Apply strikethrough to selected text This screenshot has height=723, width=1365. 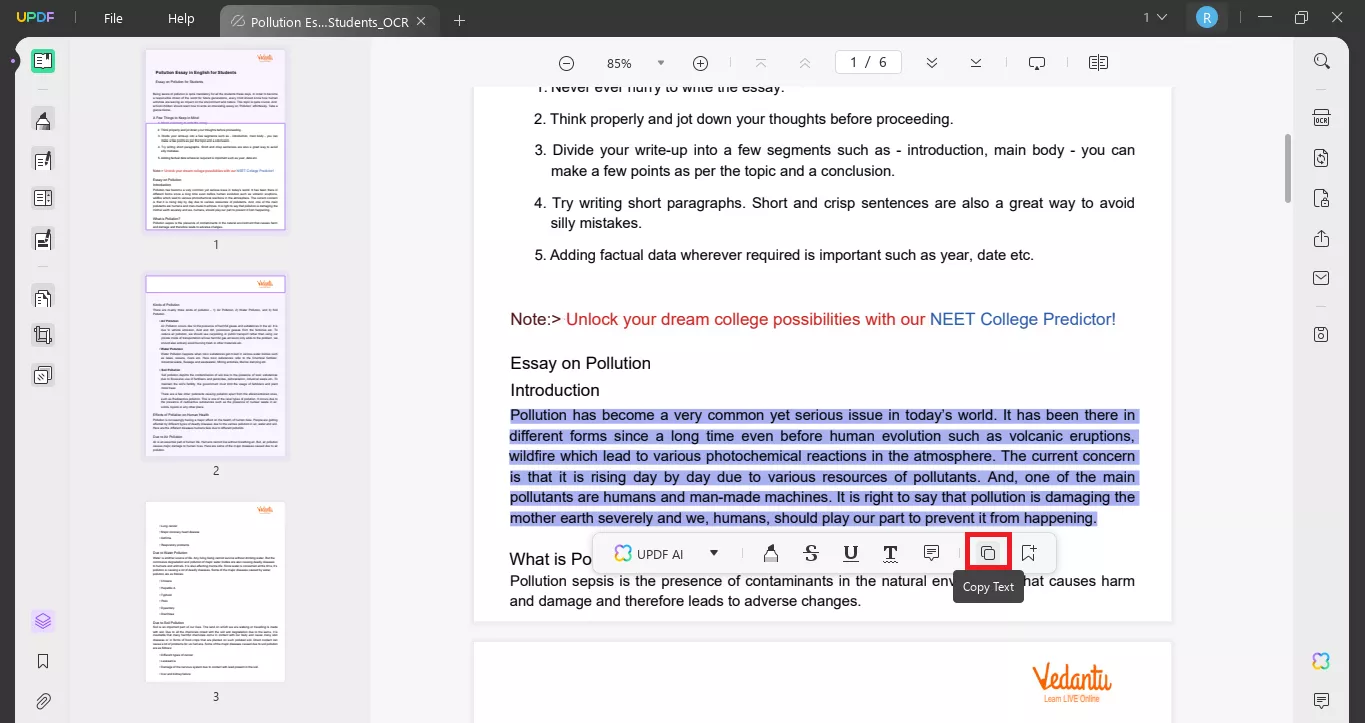pos(811,553)
